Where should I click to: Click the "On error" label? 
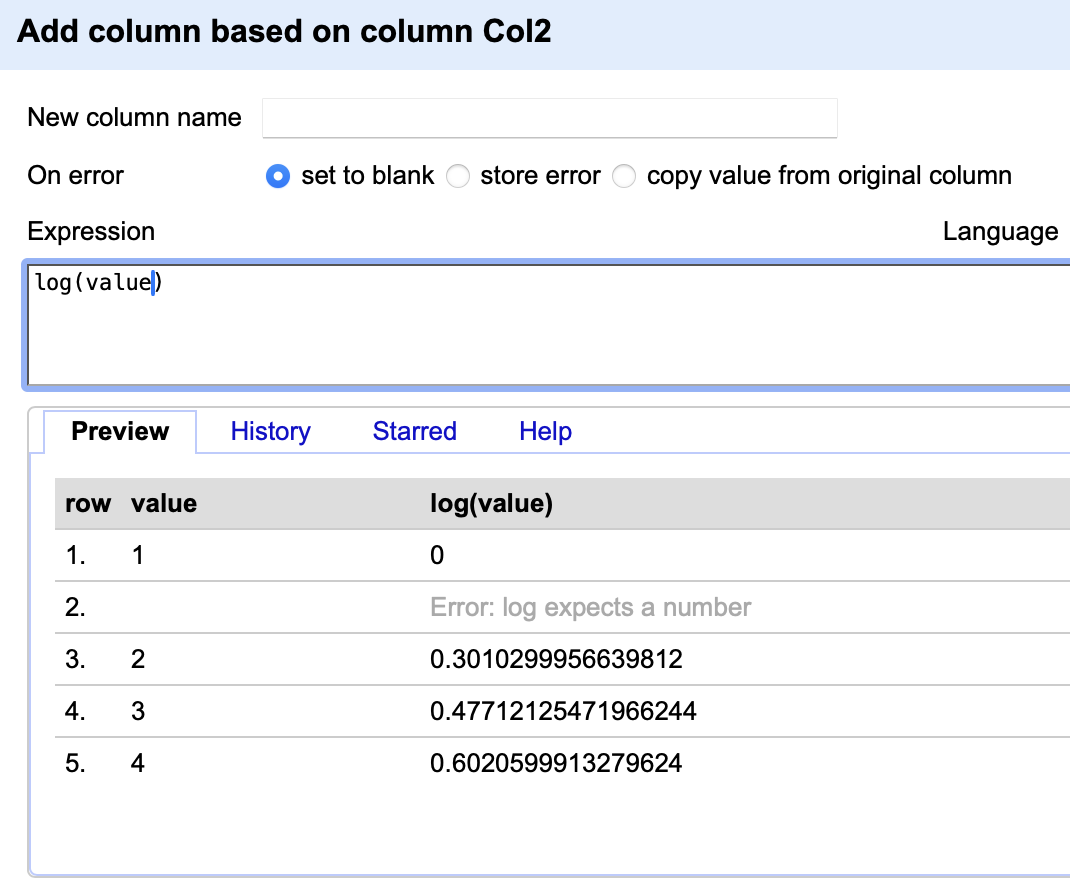coord(76,176)
